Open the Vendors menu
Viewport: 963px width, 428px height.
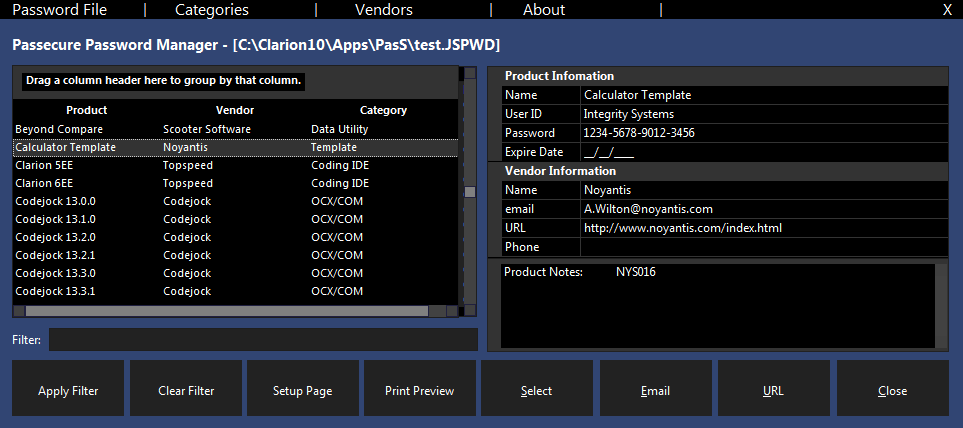click(383, 10)
